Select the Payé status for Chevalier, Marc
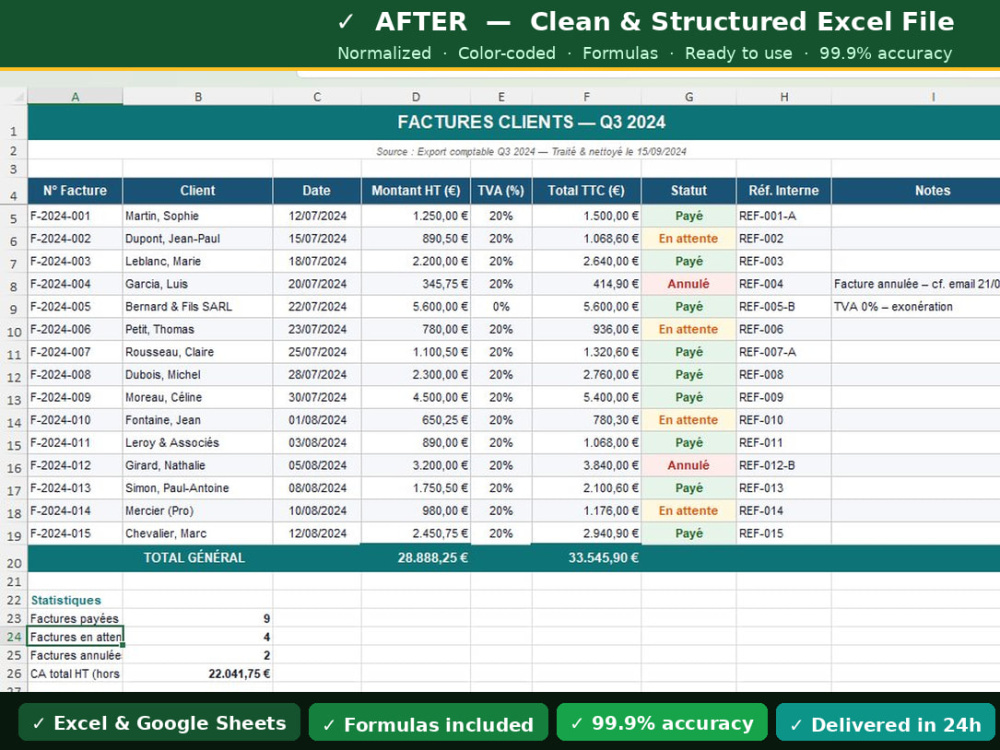1000x750 pixels. pyautogui.click(x=689, y=533)
